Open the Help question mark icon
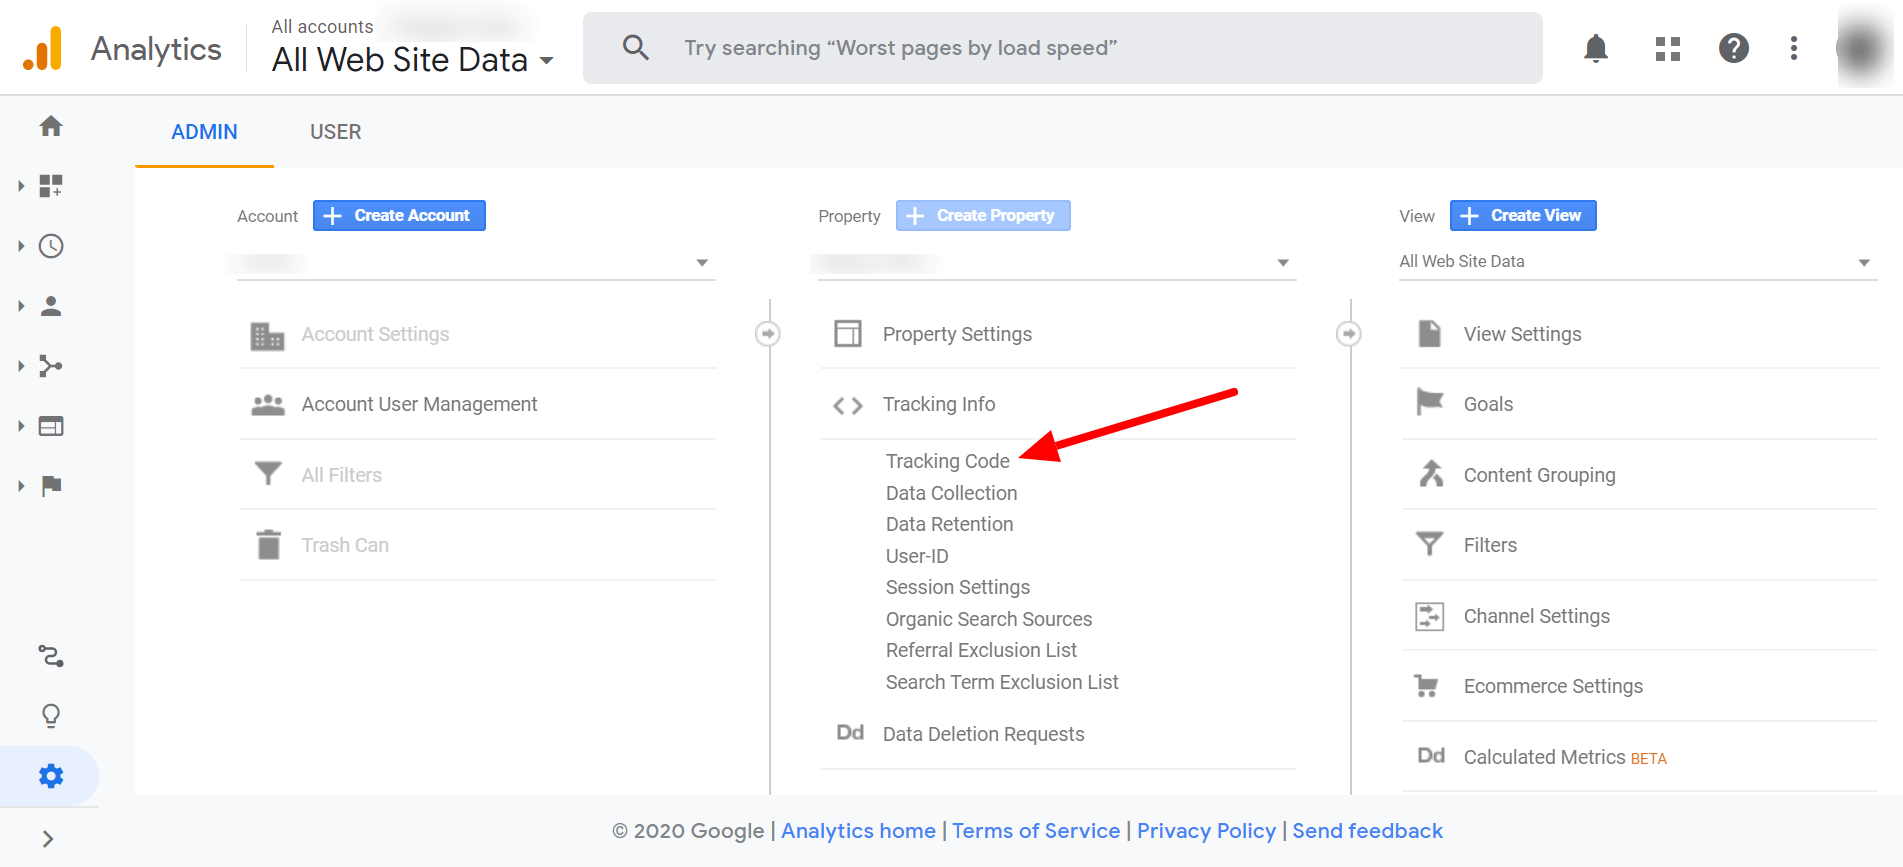The image size is (1903, 867). (1734, 48)
